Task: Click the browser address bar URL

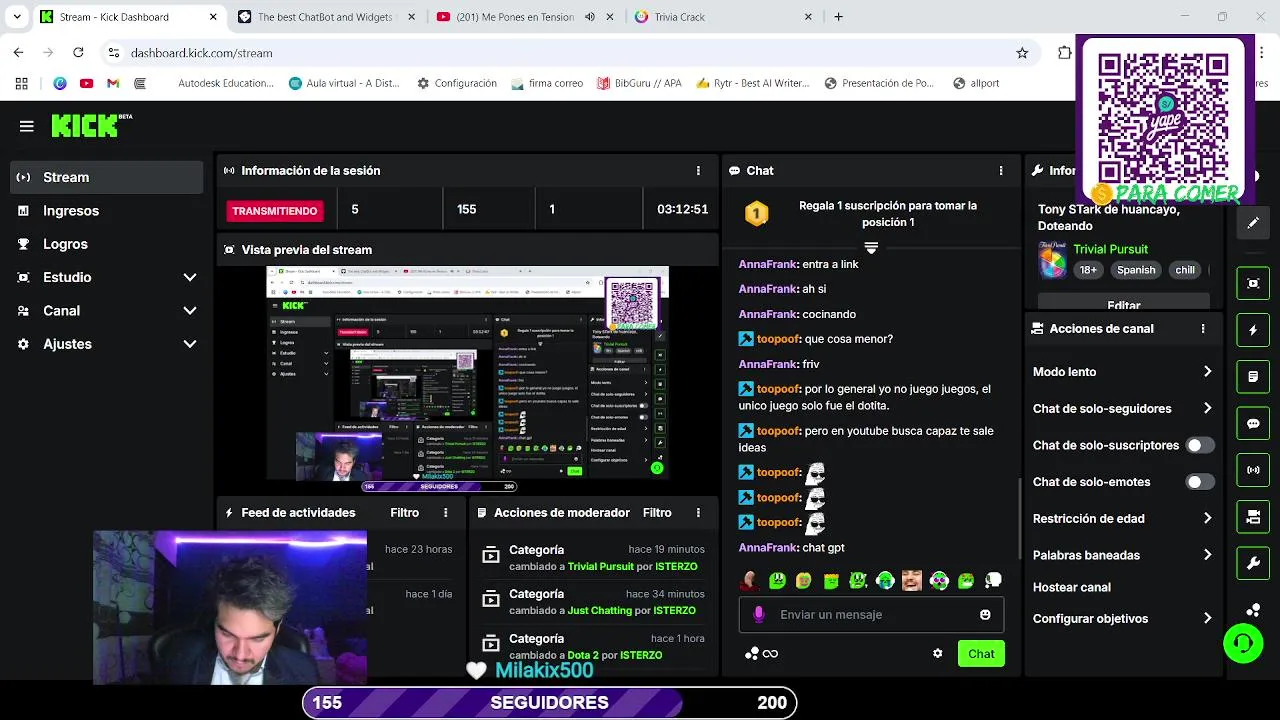Action: 202,53
